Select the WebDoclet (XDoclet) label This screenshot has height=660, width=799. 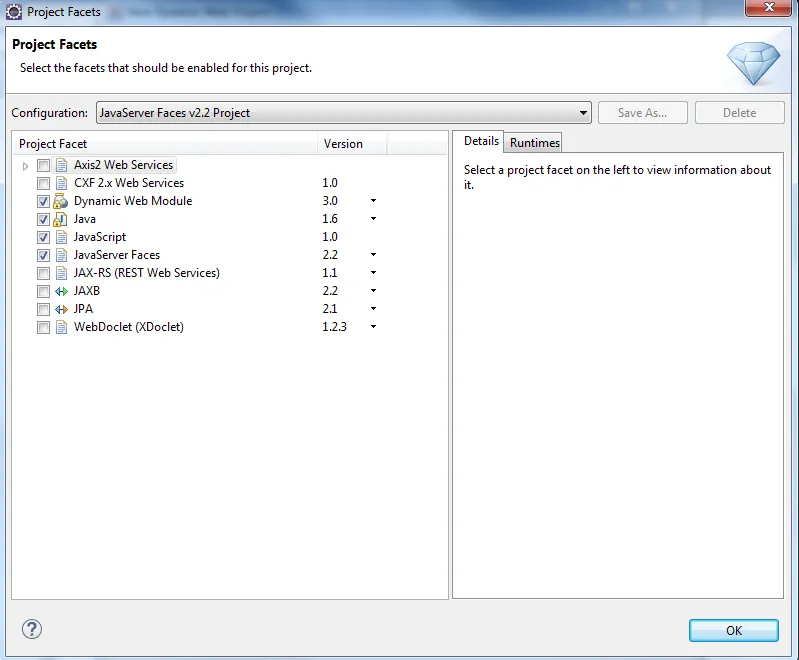[x=129, y=327]
